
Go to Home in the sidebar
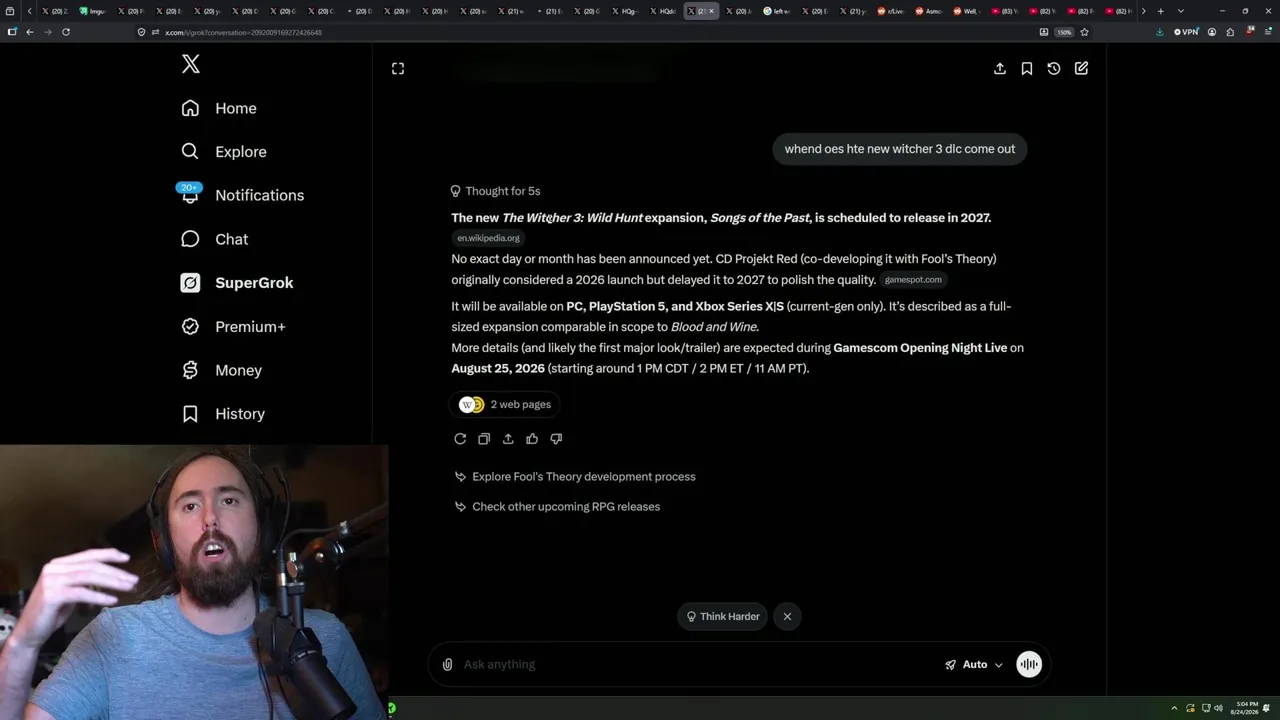(219, 108)
